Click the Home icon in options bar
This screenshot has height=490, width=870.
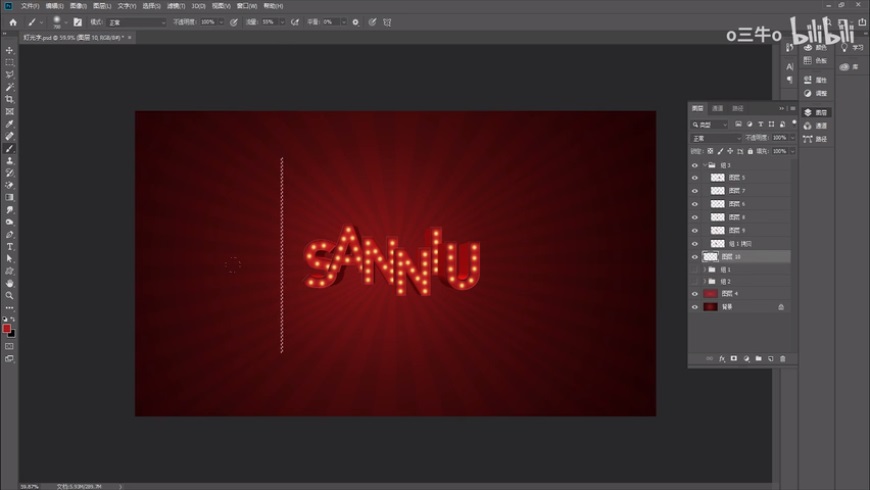click(x=13, y=21)
